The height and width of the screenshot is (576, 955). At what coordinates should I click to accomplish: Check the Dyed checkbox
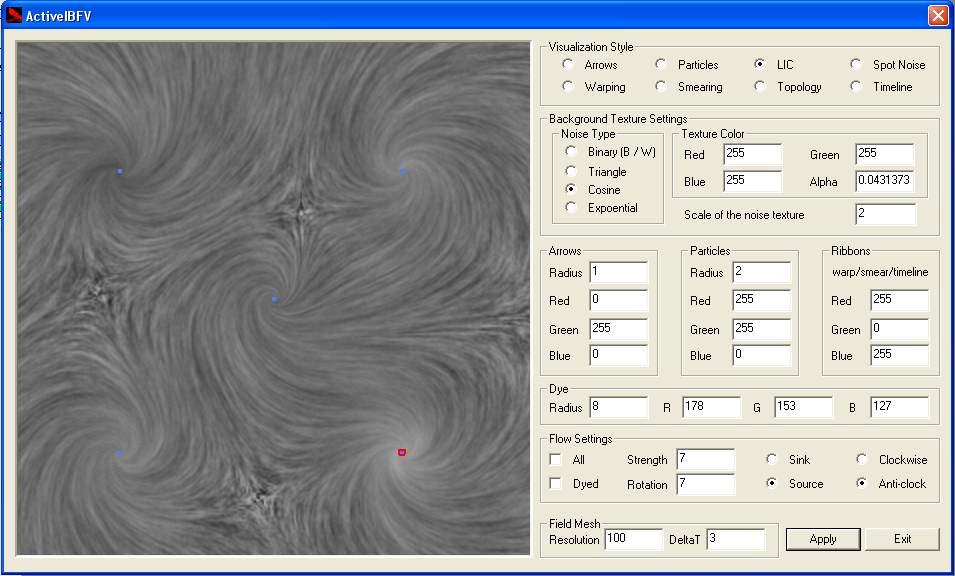(x=555, y=484)
